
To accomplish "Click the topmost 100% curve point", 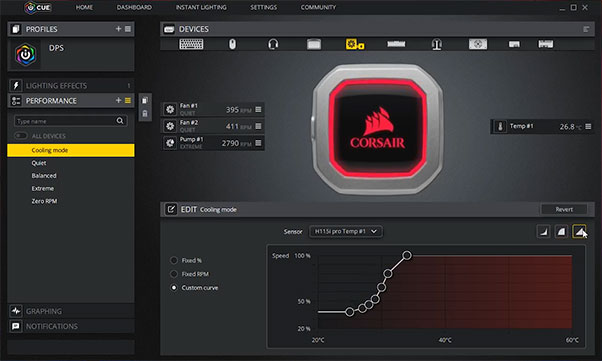I will click(x=407, y=255).
